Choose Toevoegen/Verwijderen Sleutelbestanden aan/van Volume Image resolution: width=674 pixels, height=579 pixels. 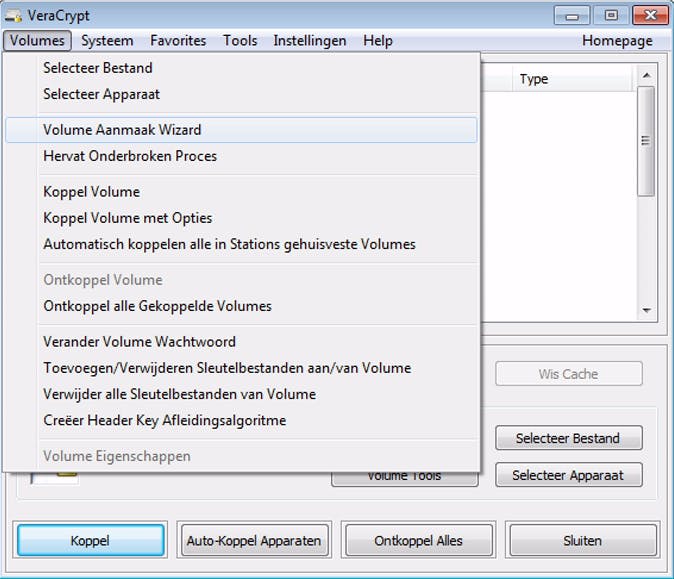point(241,368)
